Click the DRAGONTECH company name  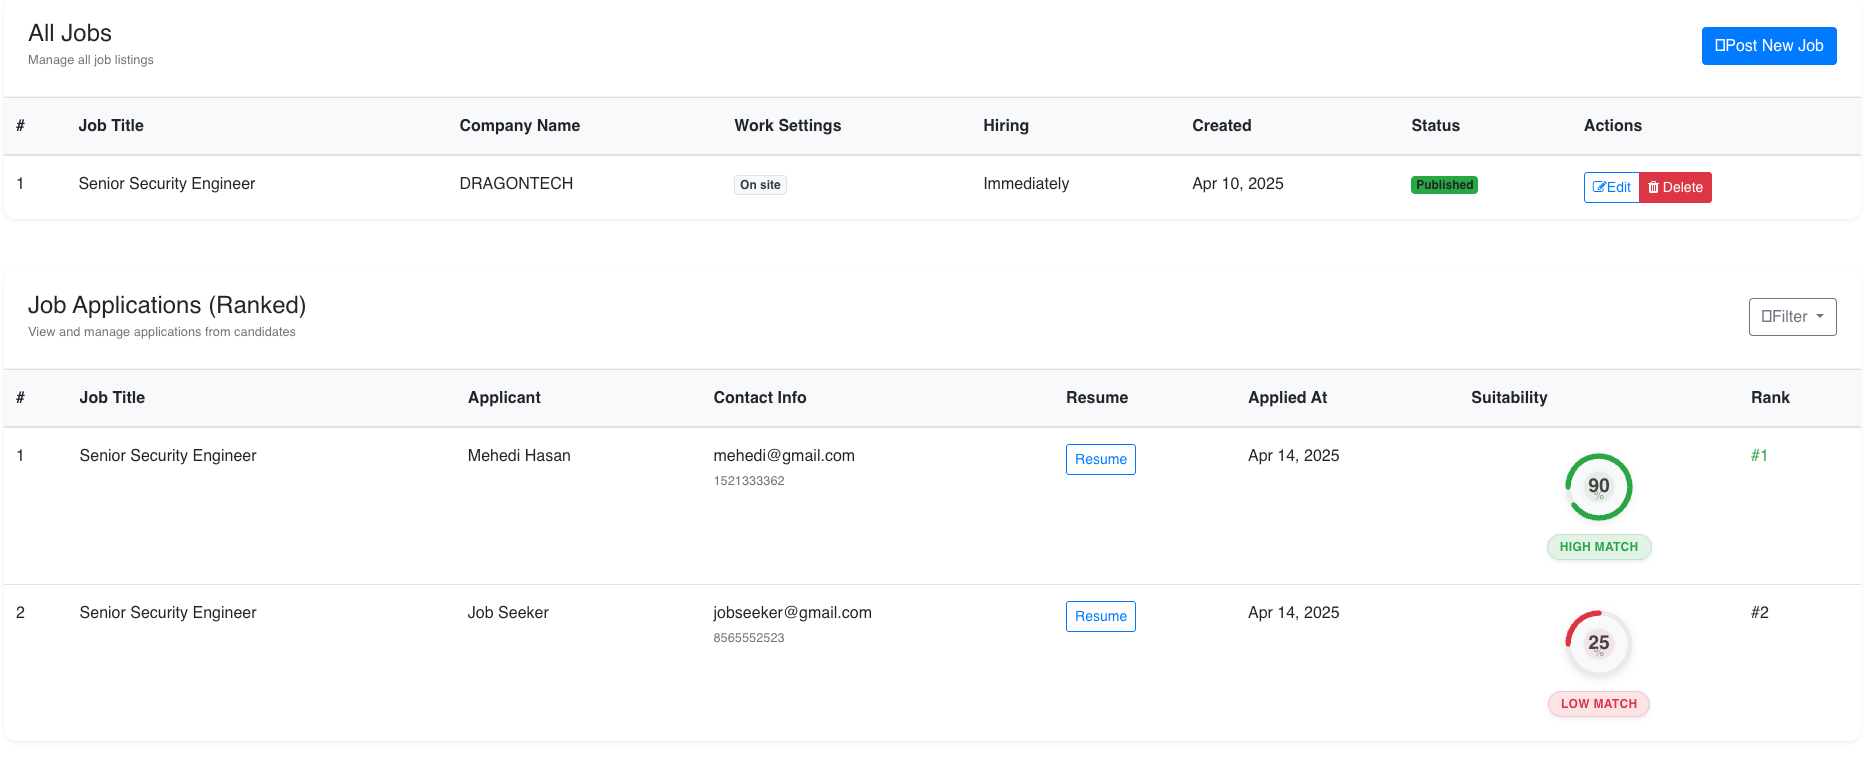coord(516,184)
